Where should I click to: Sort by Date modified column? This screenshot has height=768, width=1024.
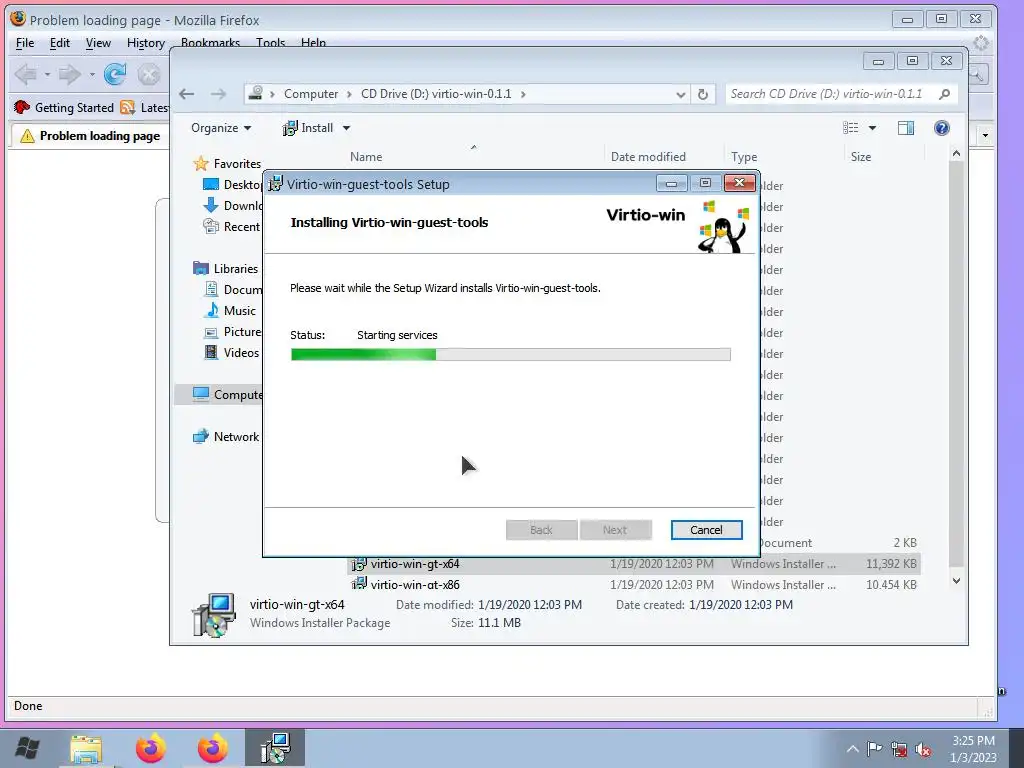[648, 157]
